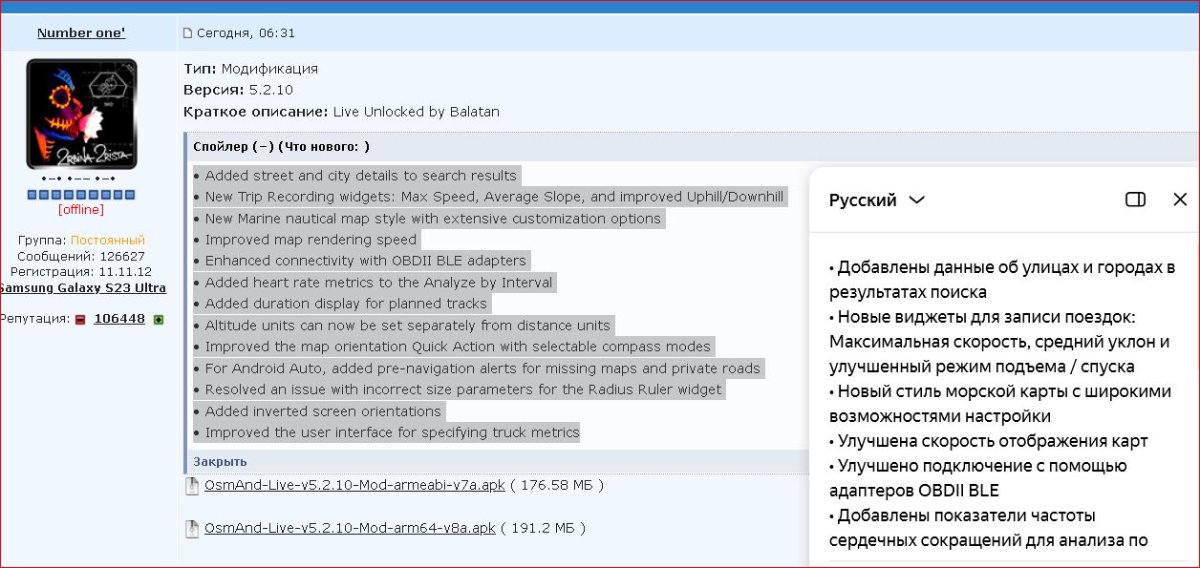The height and width of the screenshot is (568, 1200).
Task: Collapse the Спойлер (Что нового) header
Action: [x=281, y=146]
